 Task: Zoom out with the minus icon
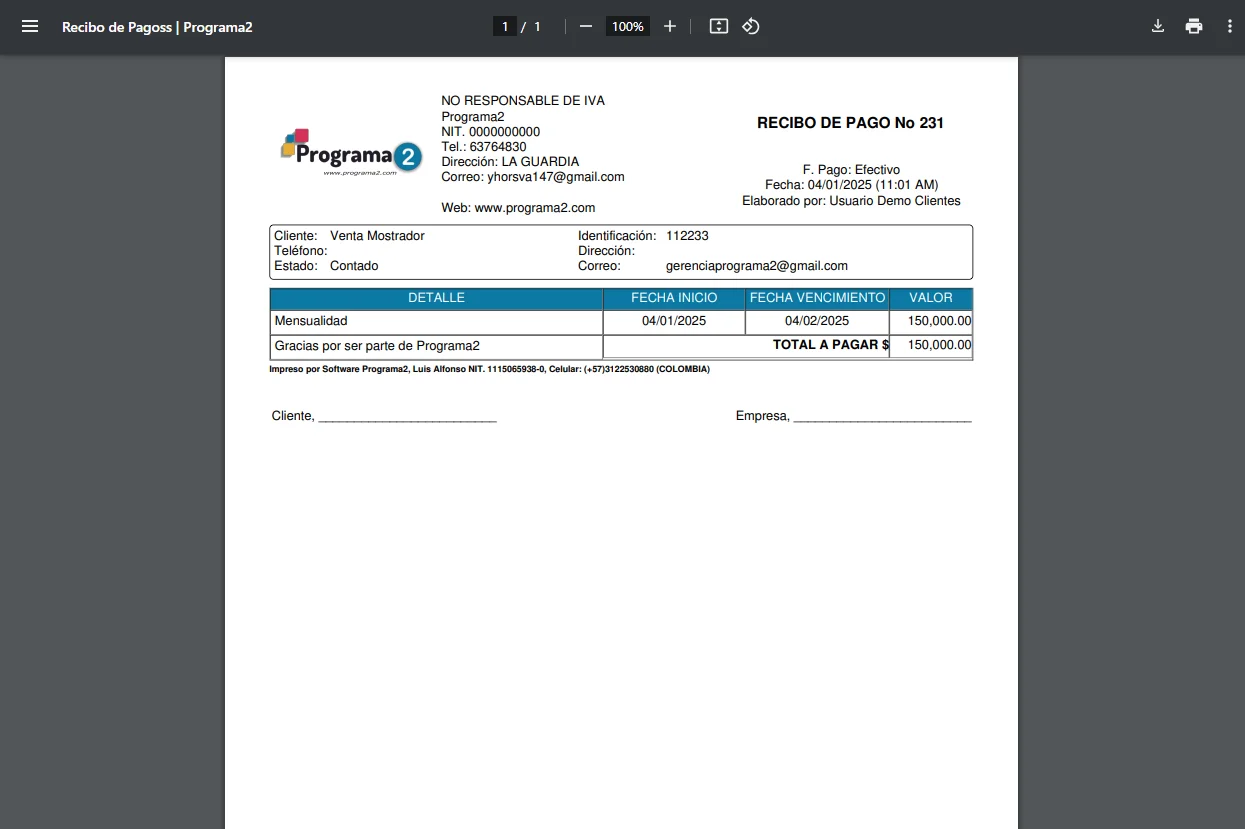(586, 27)
